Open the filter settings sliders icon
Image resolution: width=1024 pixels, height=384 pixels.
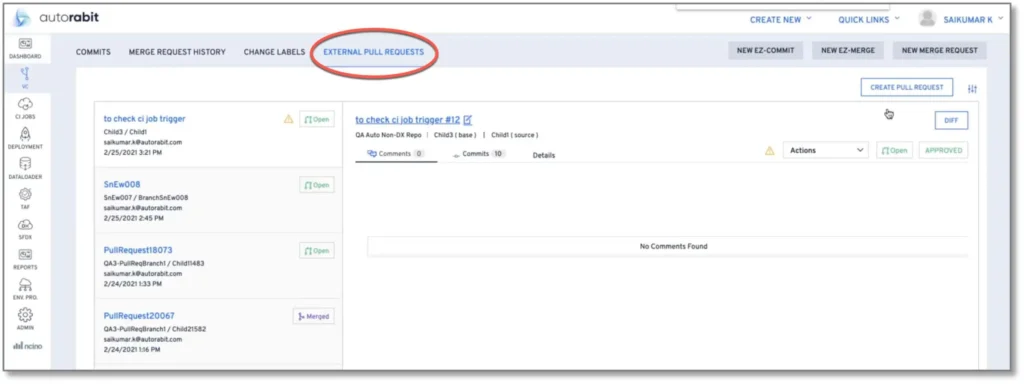pos(972,89)
